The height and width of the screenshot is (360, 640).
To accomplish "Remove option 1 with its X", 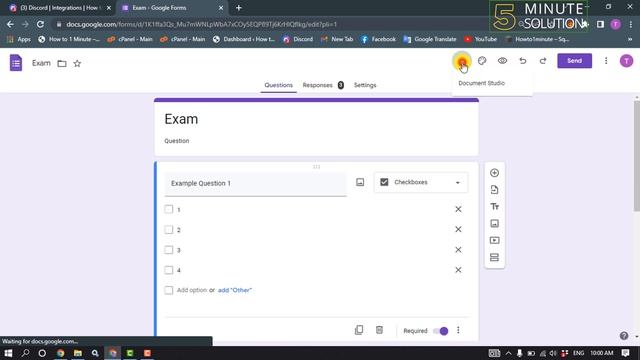I will point(458,209).
